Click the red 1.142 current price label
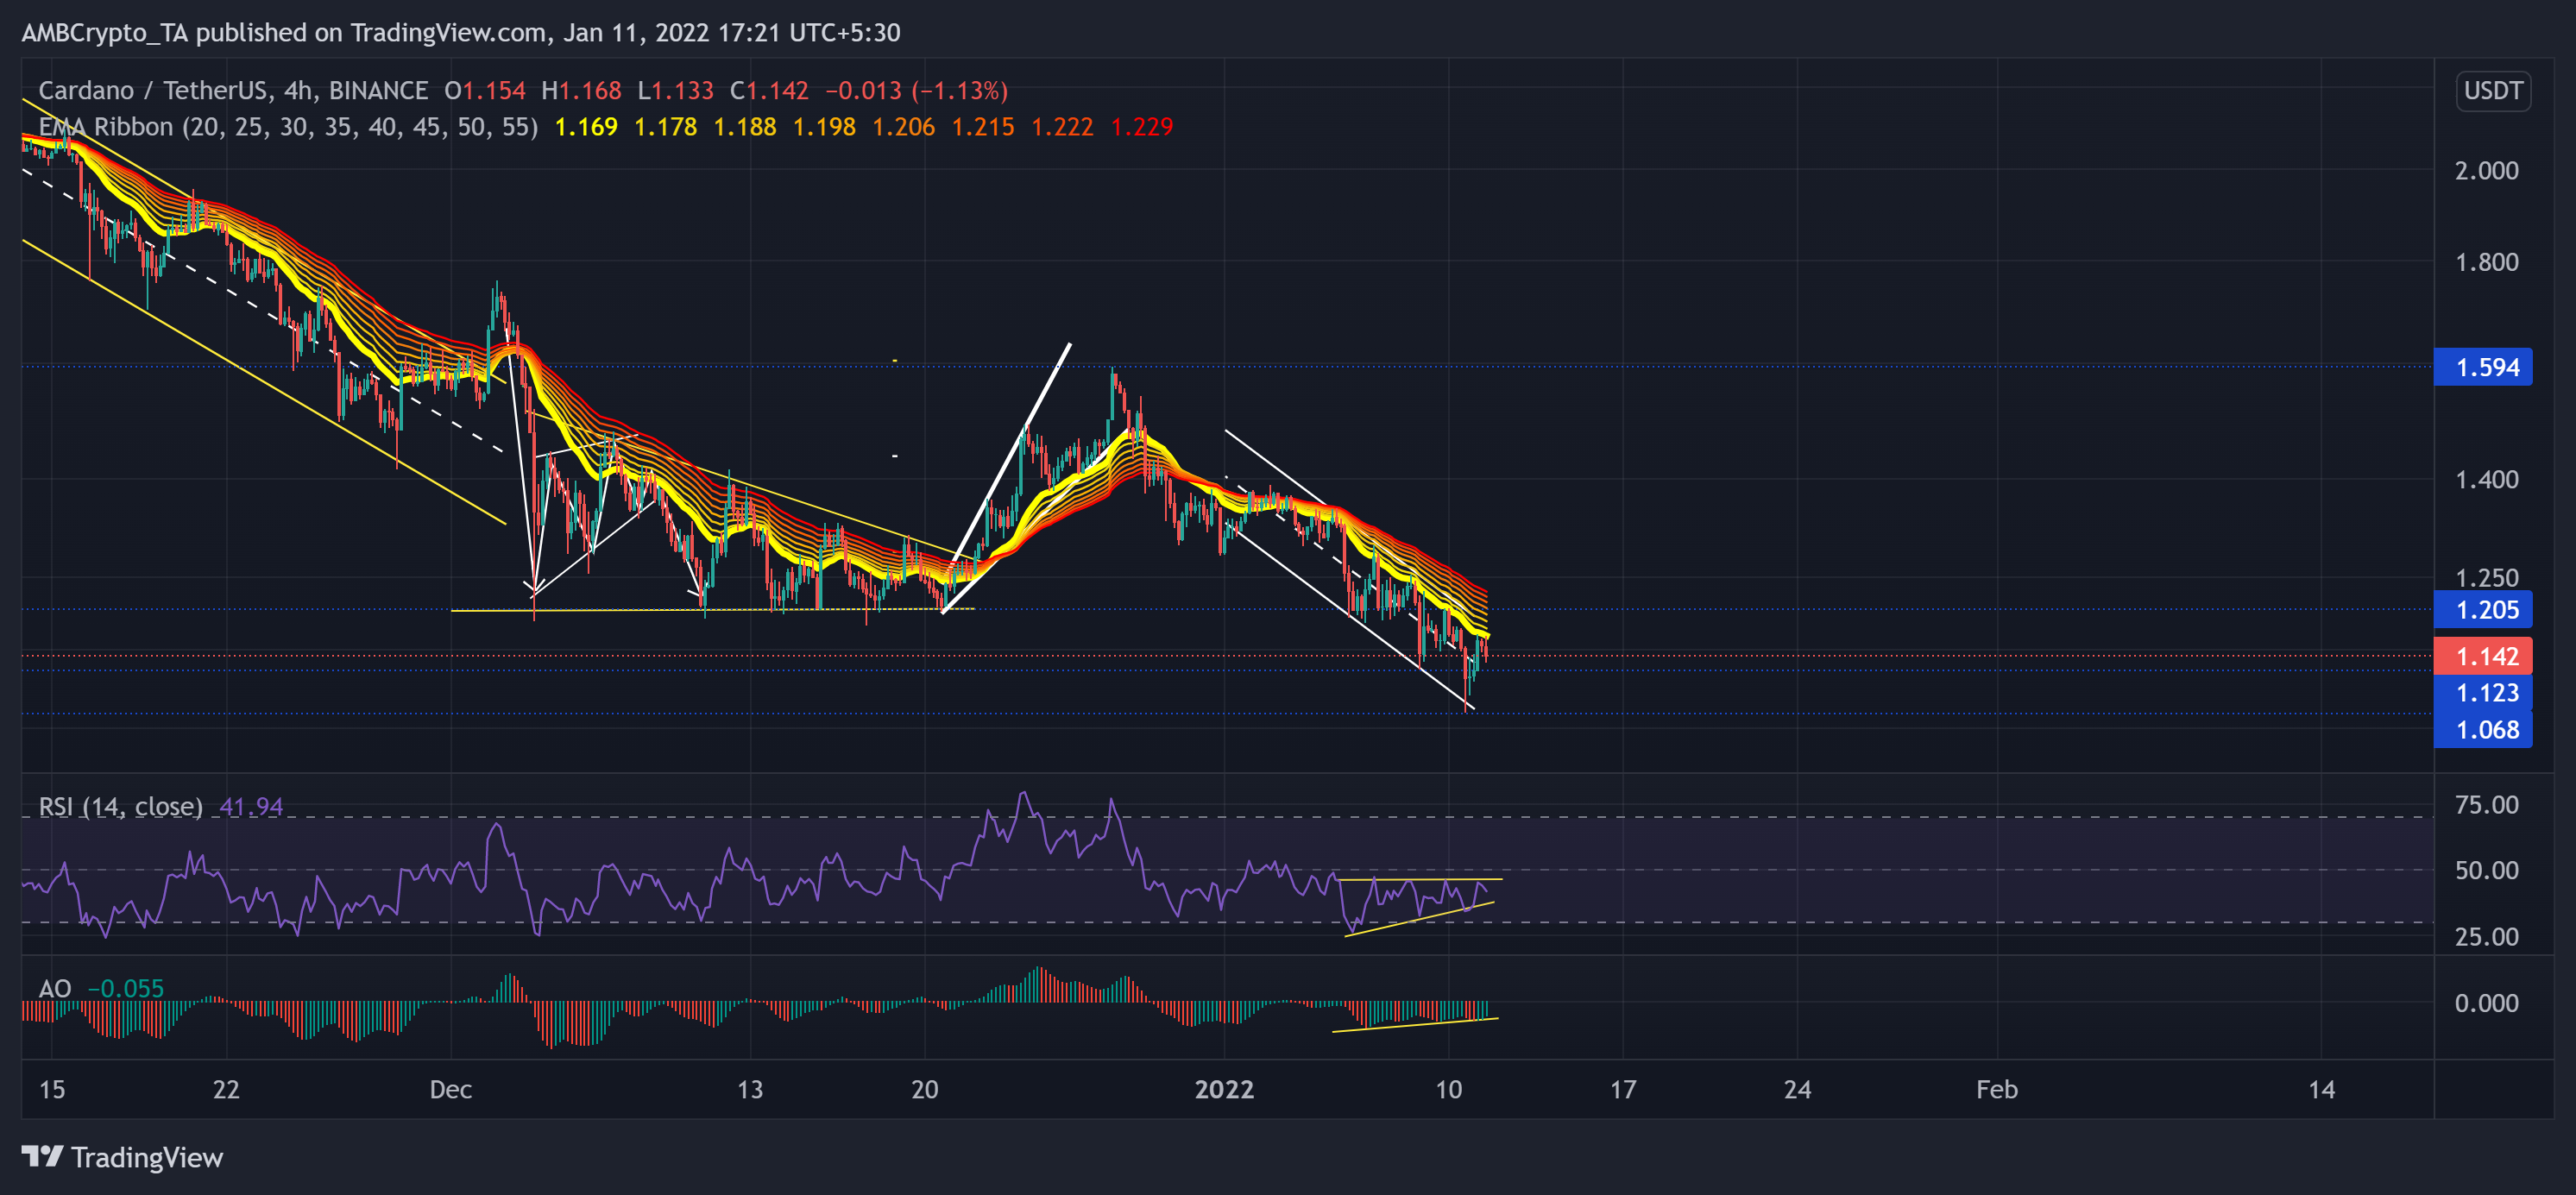This screenshot has width=2576, height=1195. [2483, 656]
